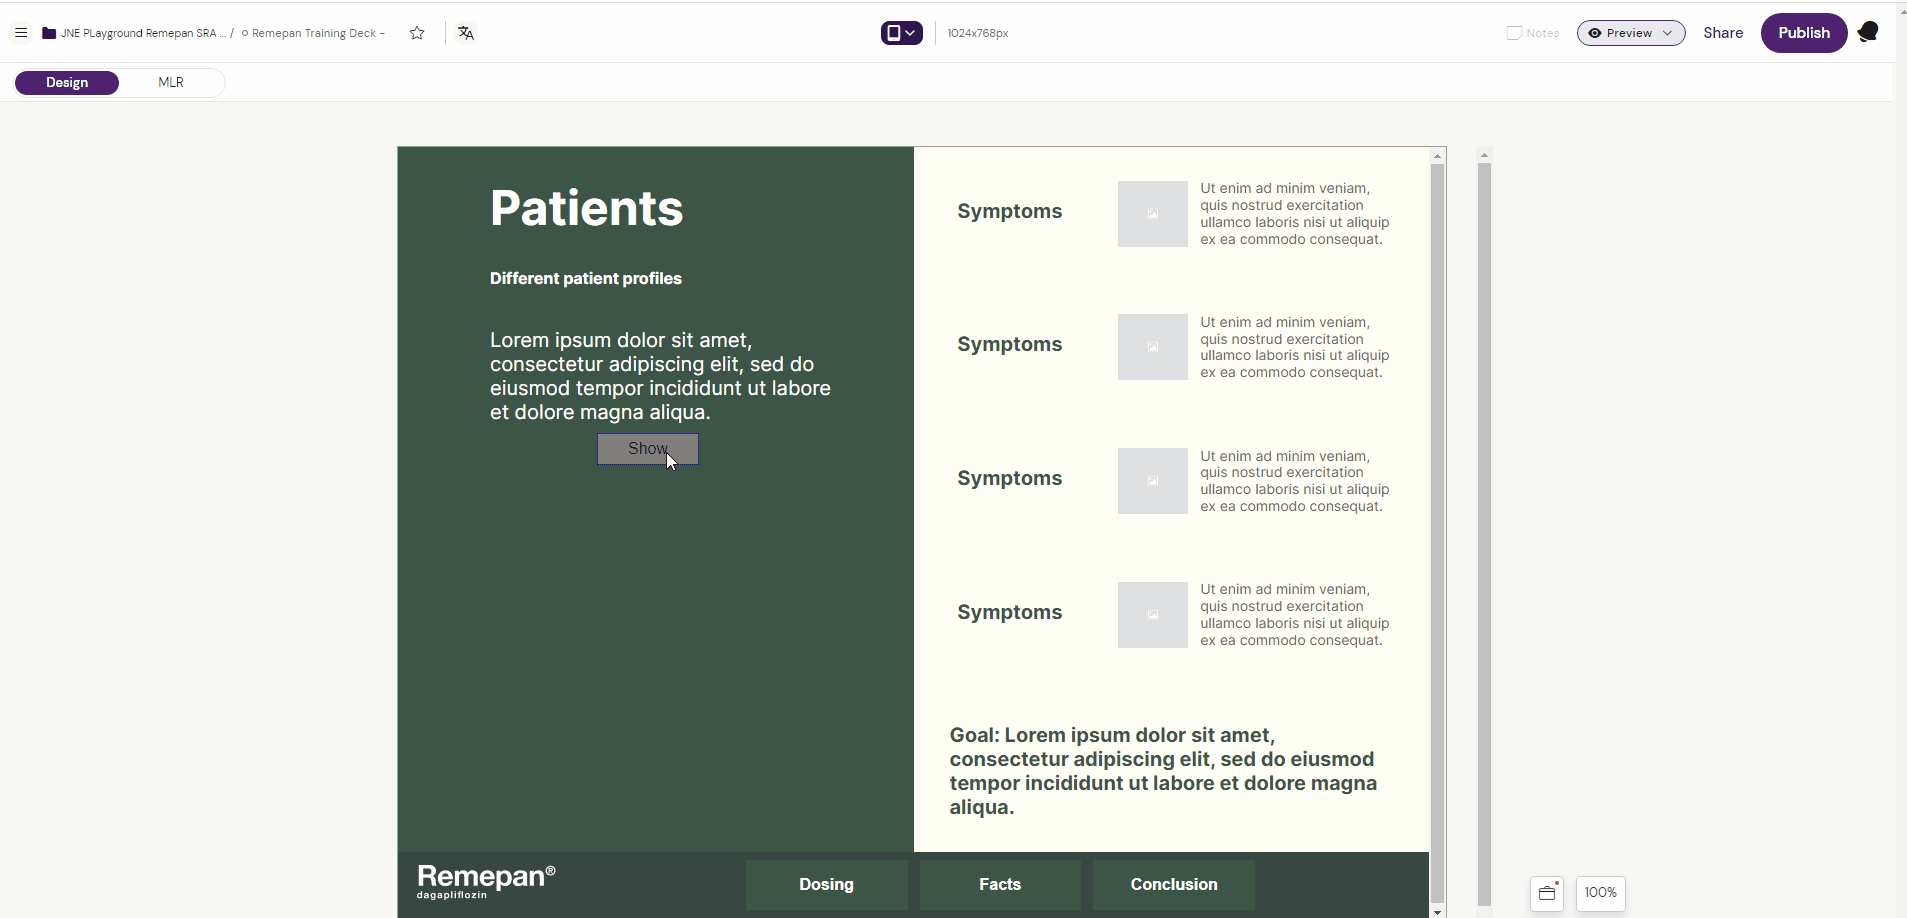
Task: Open the Facts navigation tab
Action: pos(1000,885)
